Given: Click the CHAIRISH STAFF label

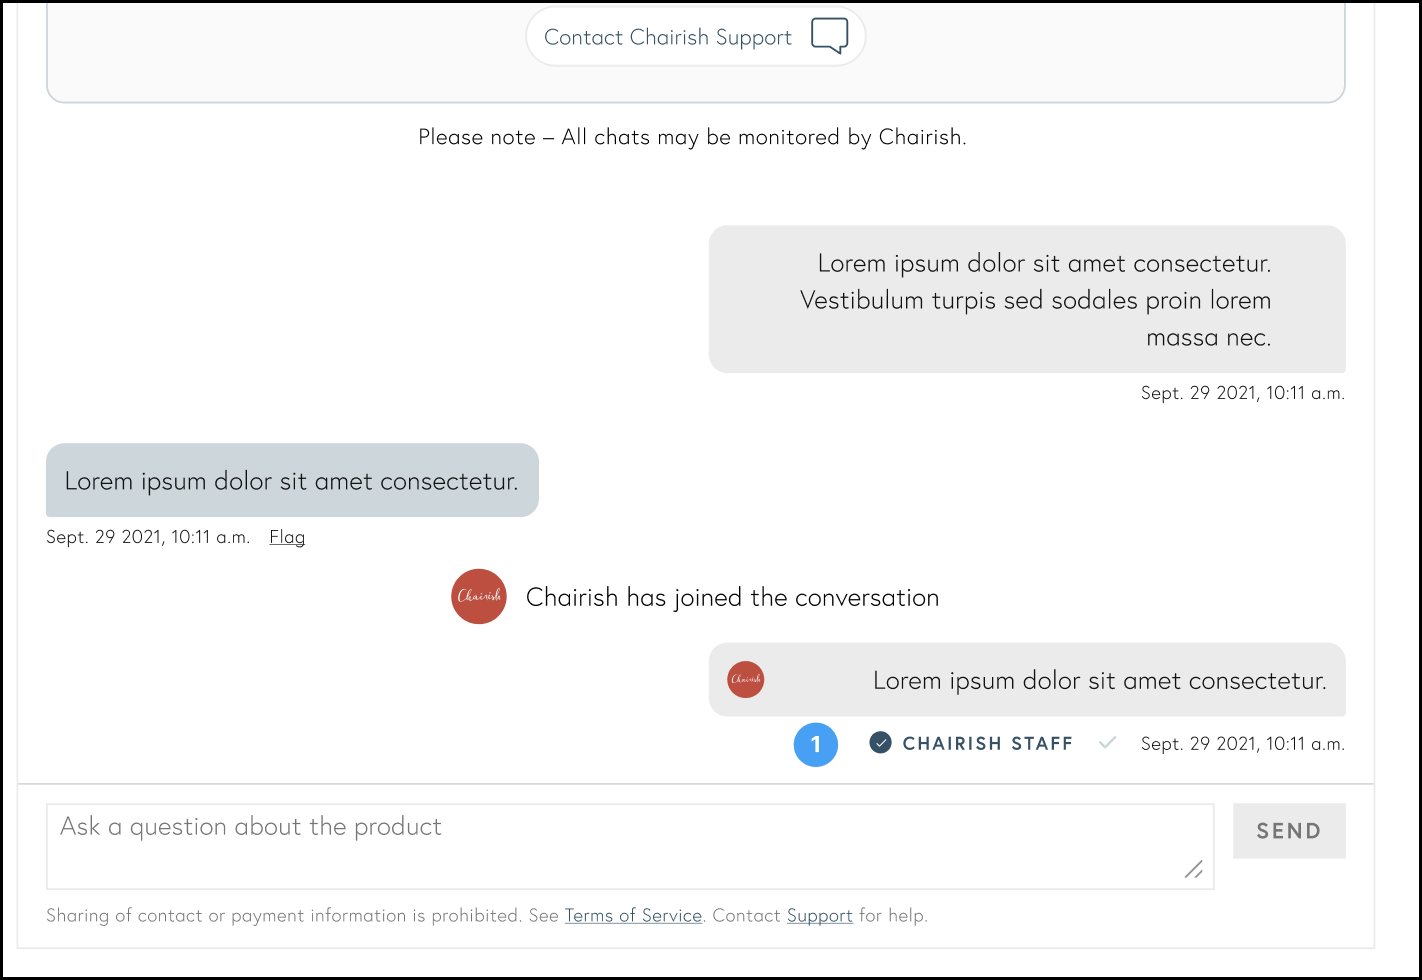Looking at the screenshot, I should pyautogui.click(x=988, y=744).
